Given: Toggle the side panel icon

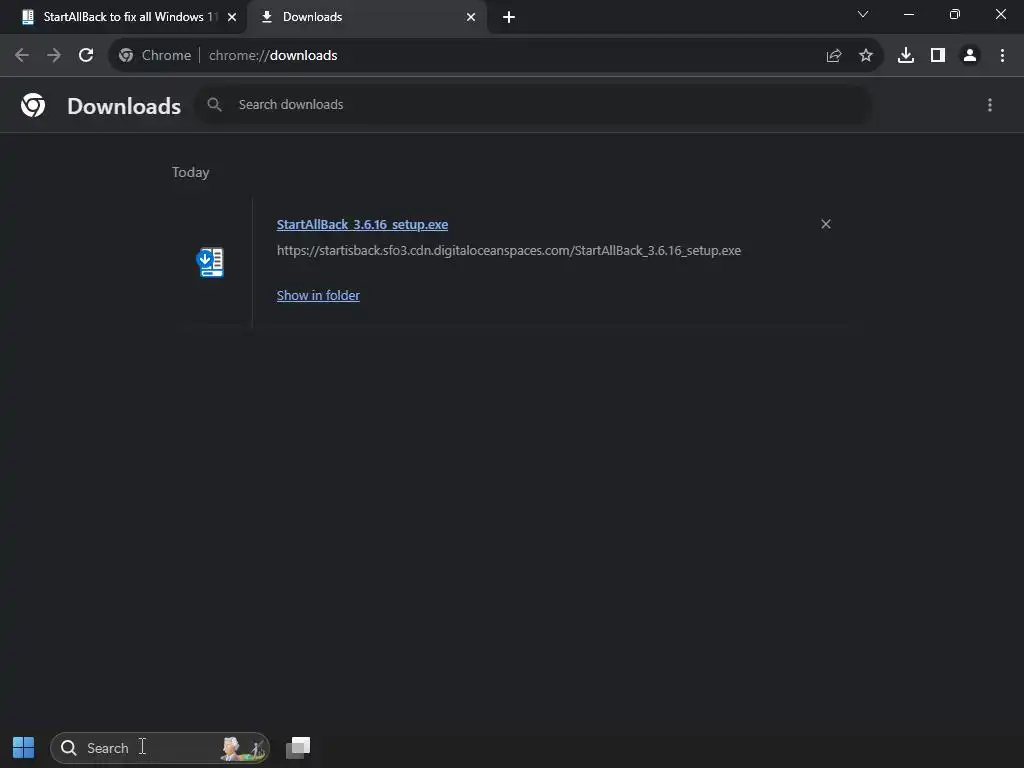Looking at the screenshot, I should pyautogui.click(x=938, y=56).
